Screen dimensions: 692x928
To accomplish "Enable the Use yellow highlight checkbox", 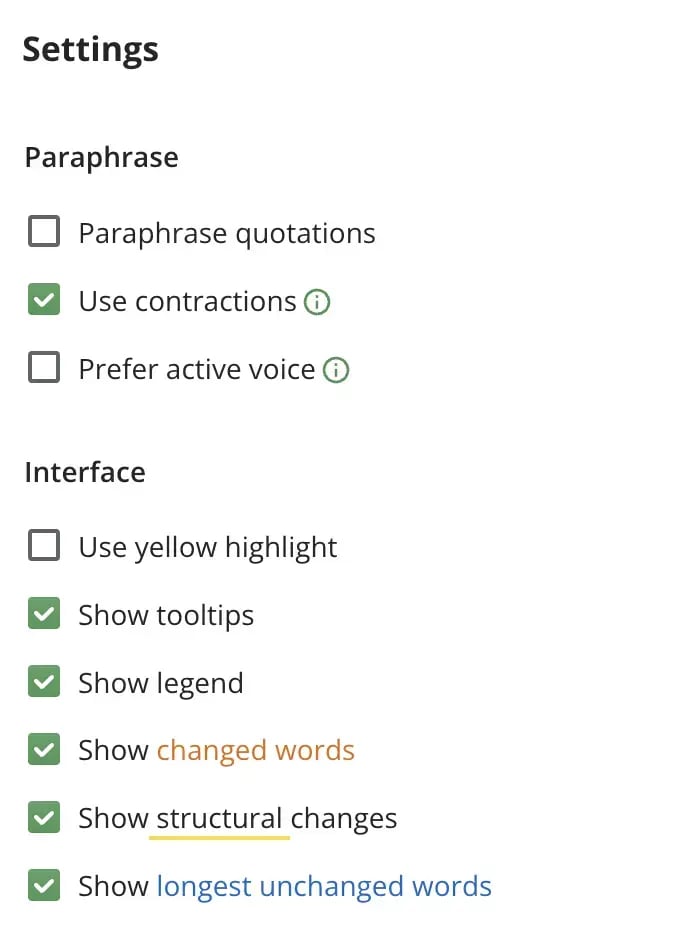I will pos(44,547).
